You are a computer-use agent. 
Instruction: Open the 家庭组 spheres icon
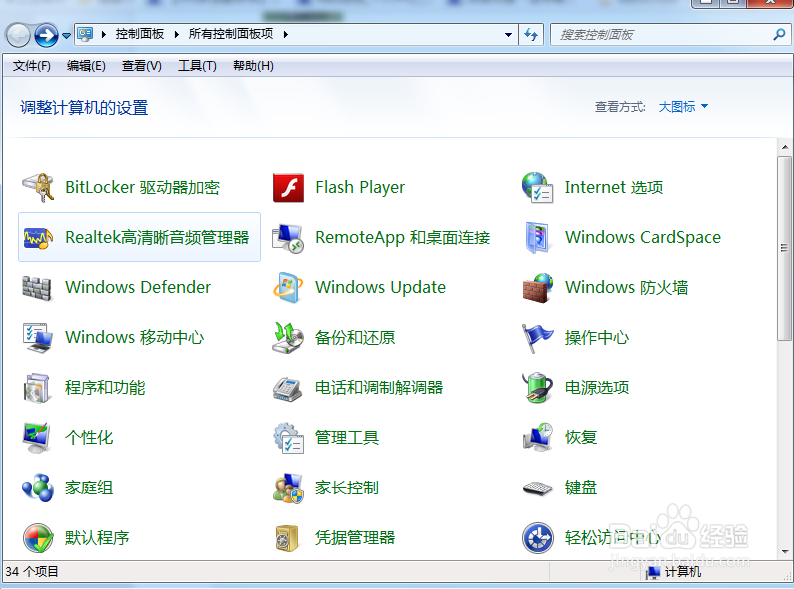coord(38,488)
